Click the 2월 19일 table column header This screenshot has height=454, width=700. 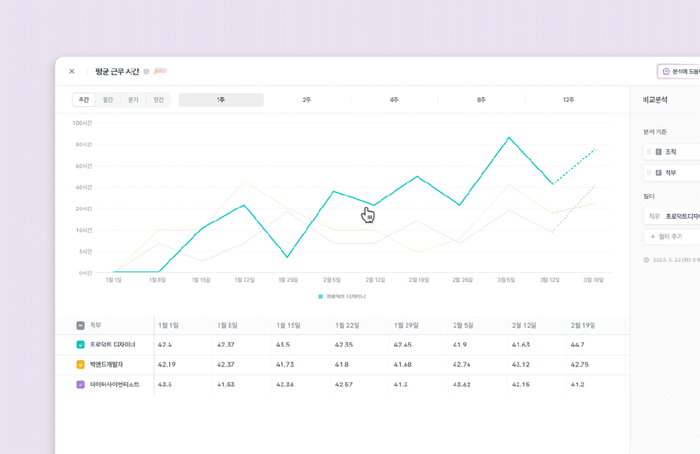583,325
